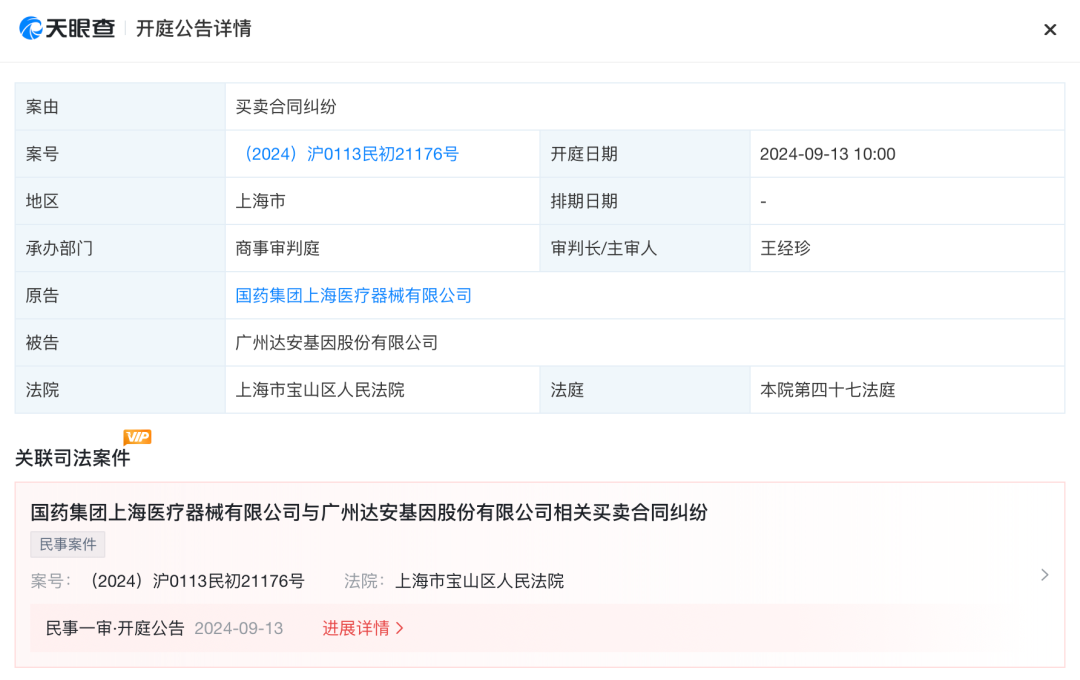Select the presiding judge name 王经珍
The width and height of the screenshot is (1080, 680).
click(x=785, y=248)
